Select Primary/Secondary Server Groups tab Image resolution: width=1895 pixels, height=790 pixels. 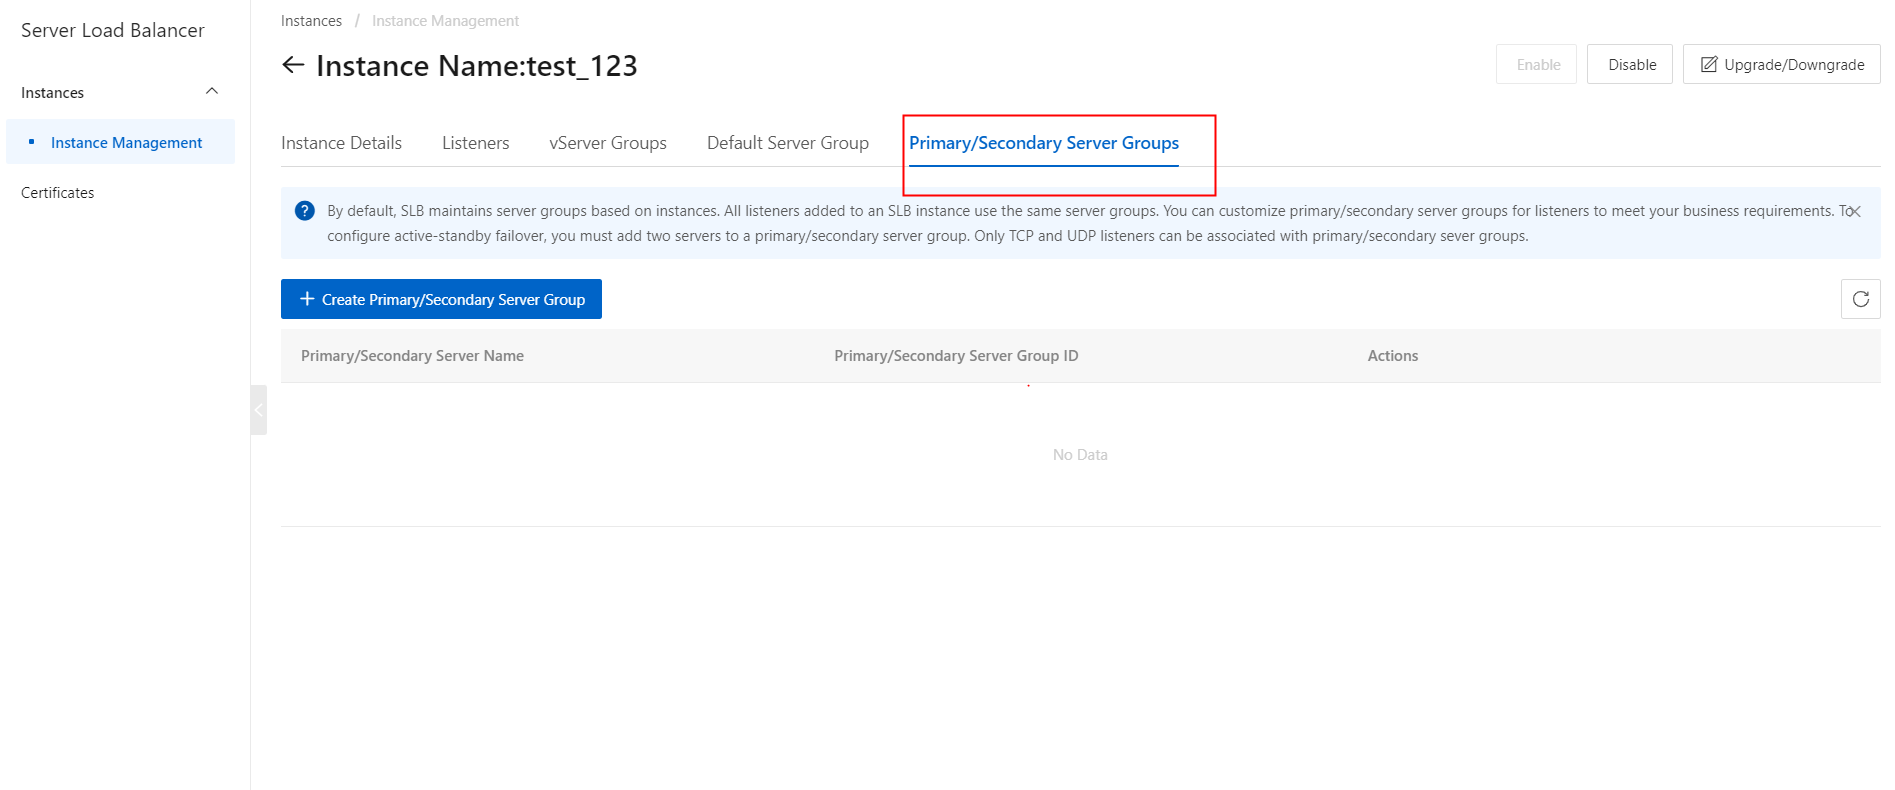coord(1044,143)
